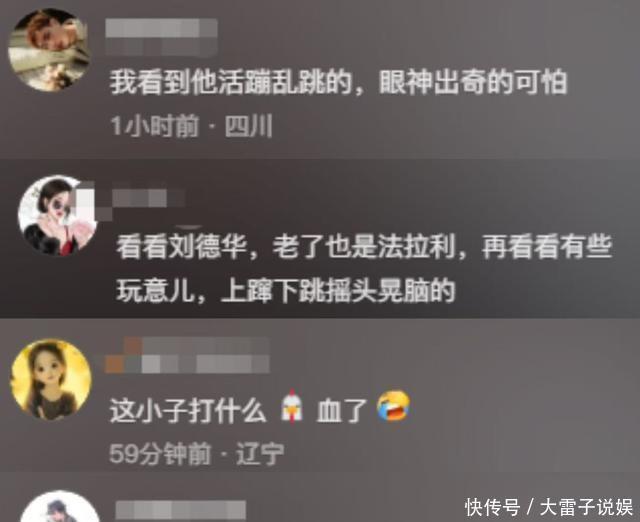Tap the 快传号 watermark text
640x522 pixels.
(493, 507)
